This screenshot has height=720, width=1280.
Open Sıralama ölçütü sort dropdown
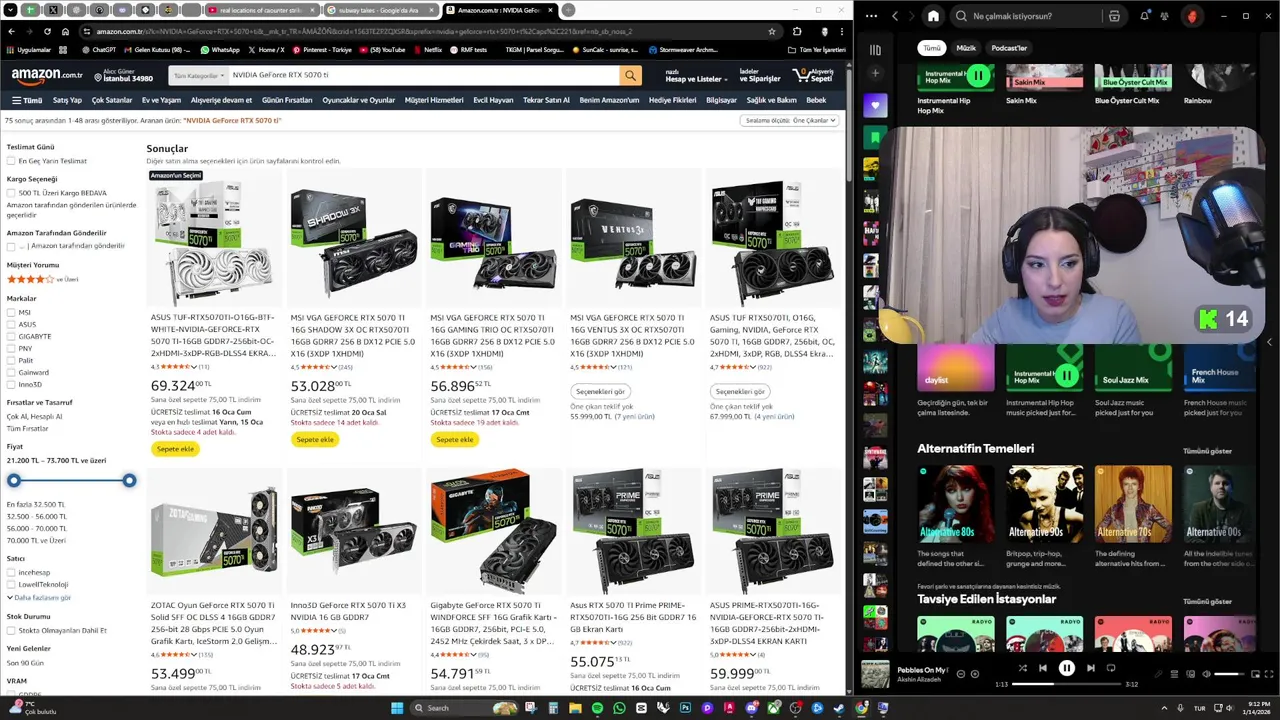coord(789,120)
